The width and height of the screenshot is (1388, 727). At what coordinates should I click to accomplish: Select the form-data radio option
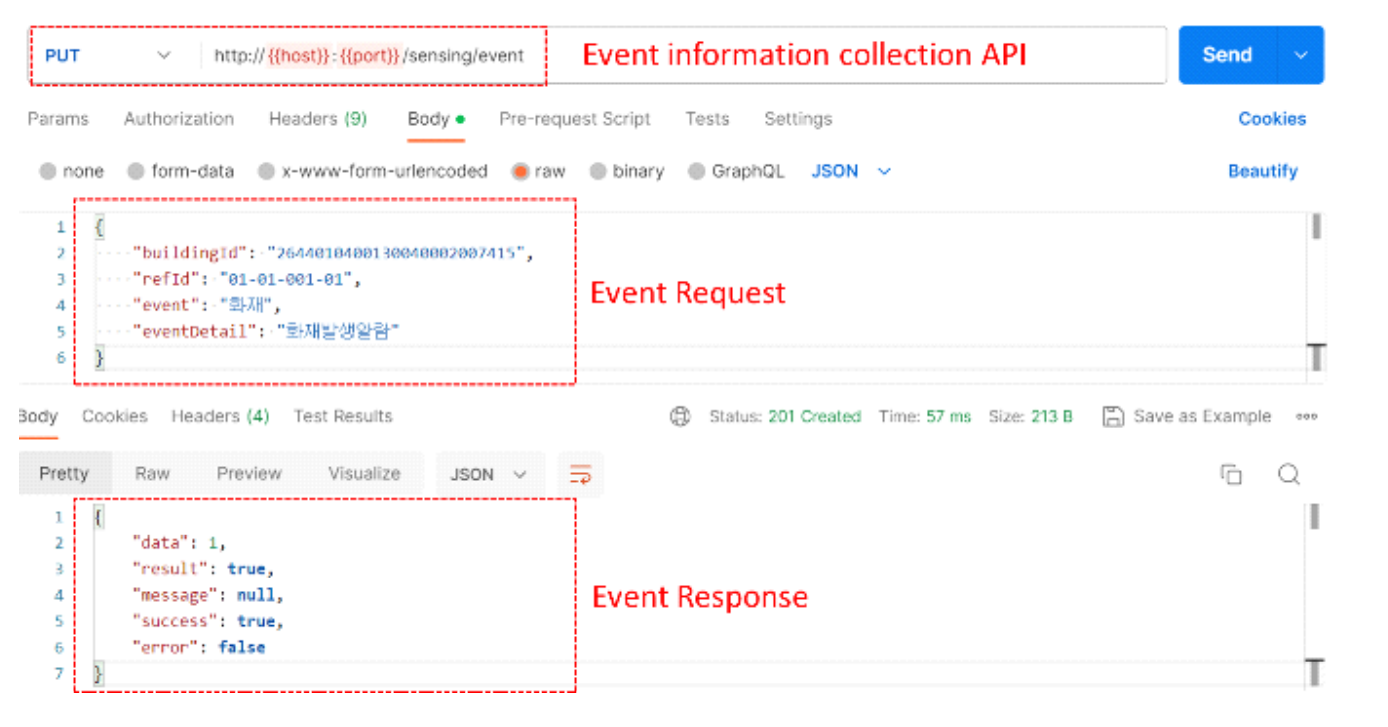pos(136,172)
